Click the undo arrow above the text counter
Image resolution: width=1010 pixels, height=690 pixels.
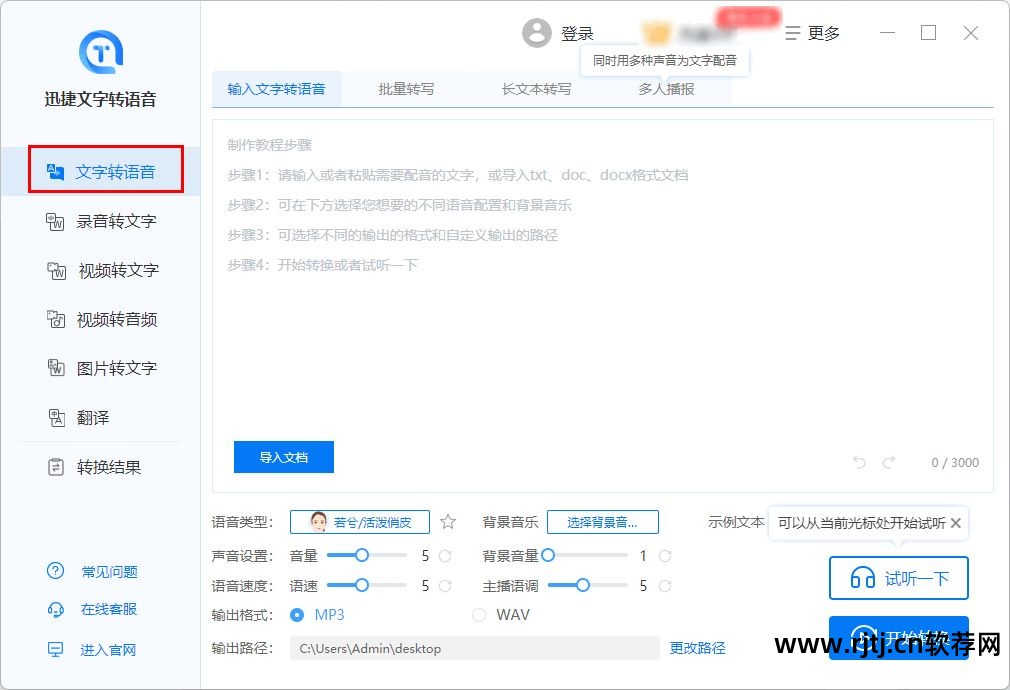858,462
